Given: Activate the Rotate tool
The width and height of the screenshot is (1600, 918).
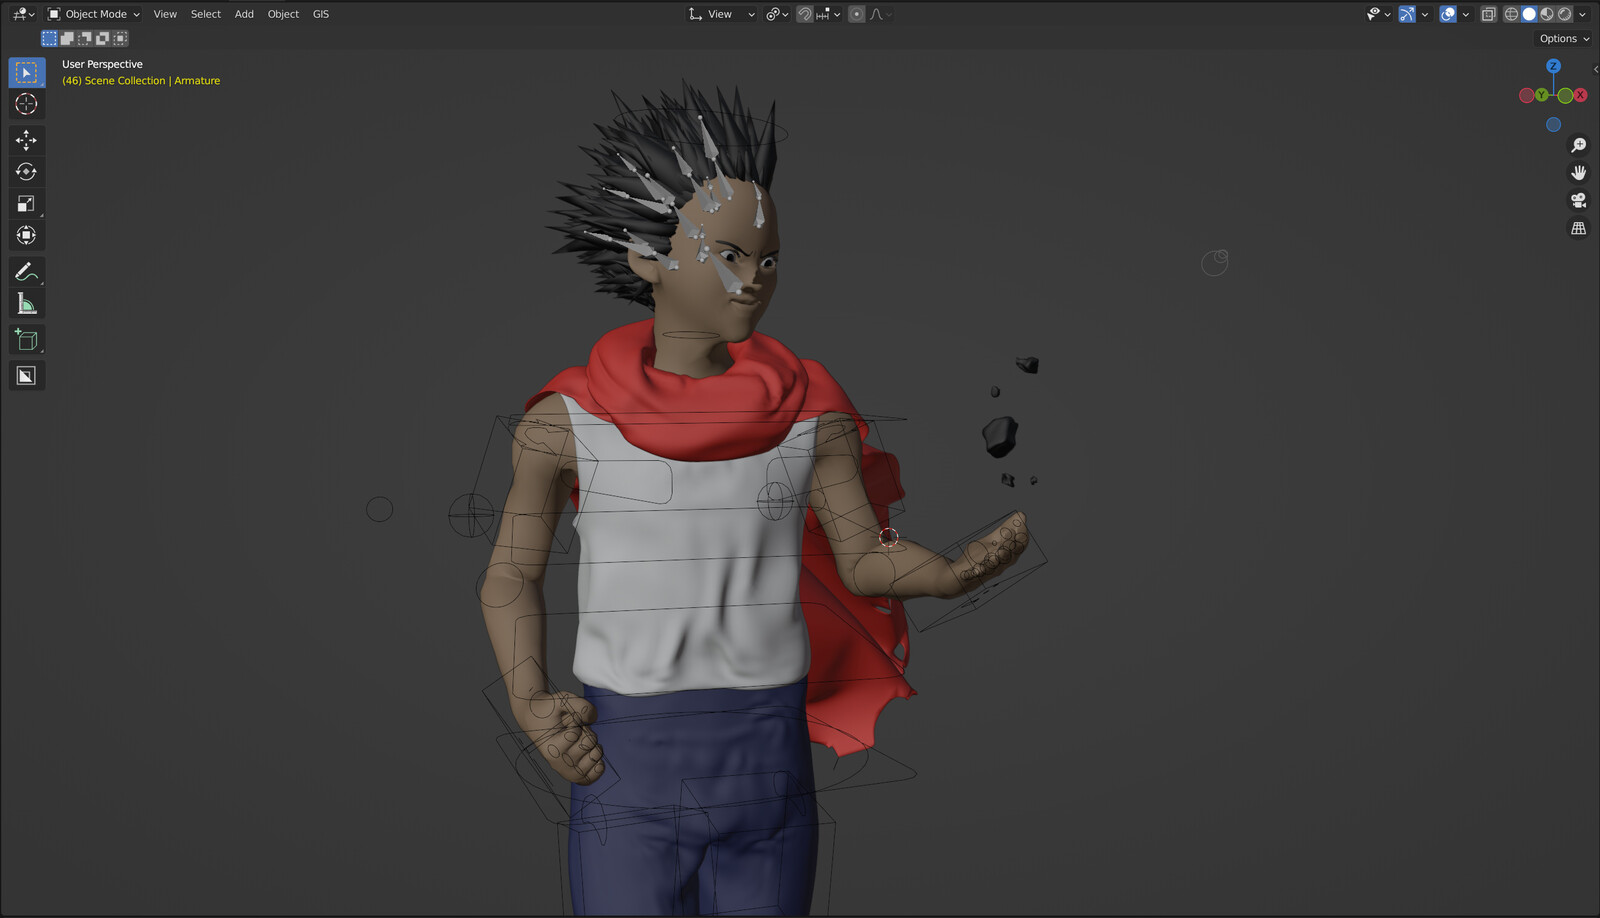Looking at the screenshot, I should 26,172.
